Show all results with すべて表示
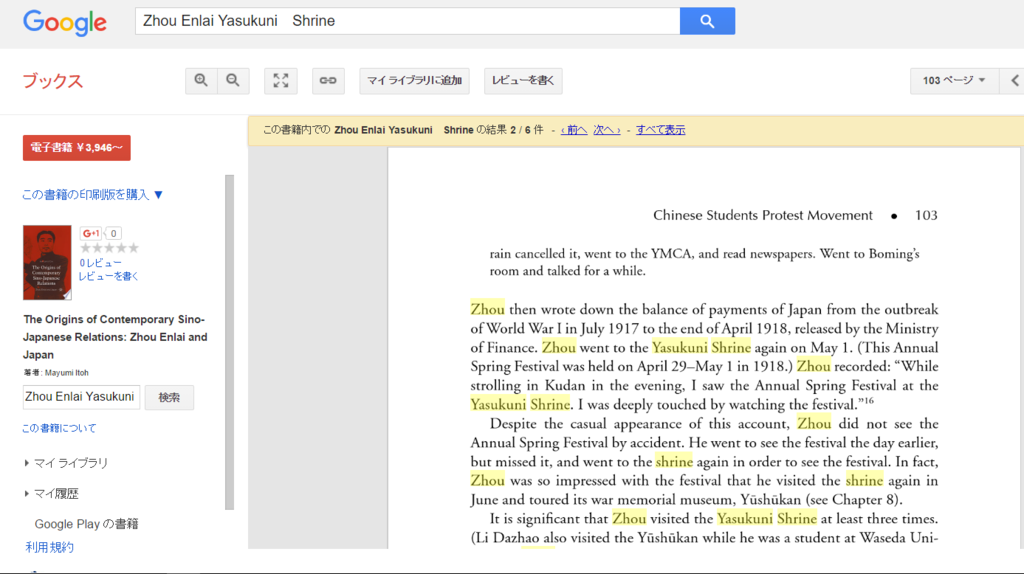1024x574 pixels. pos(660,130)
